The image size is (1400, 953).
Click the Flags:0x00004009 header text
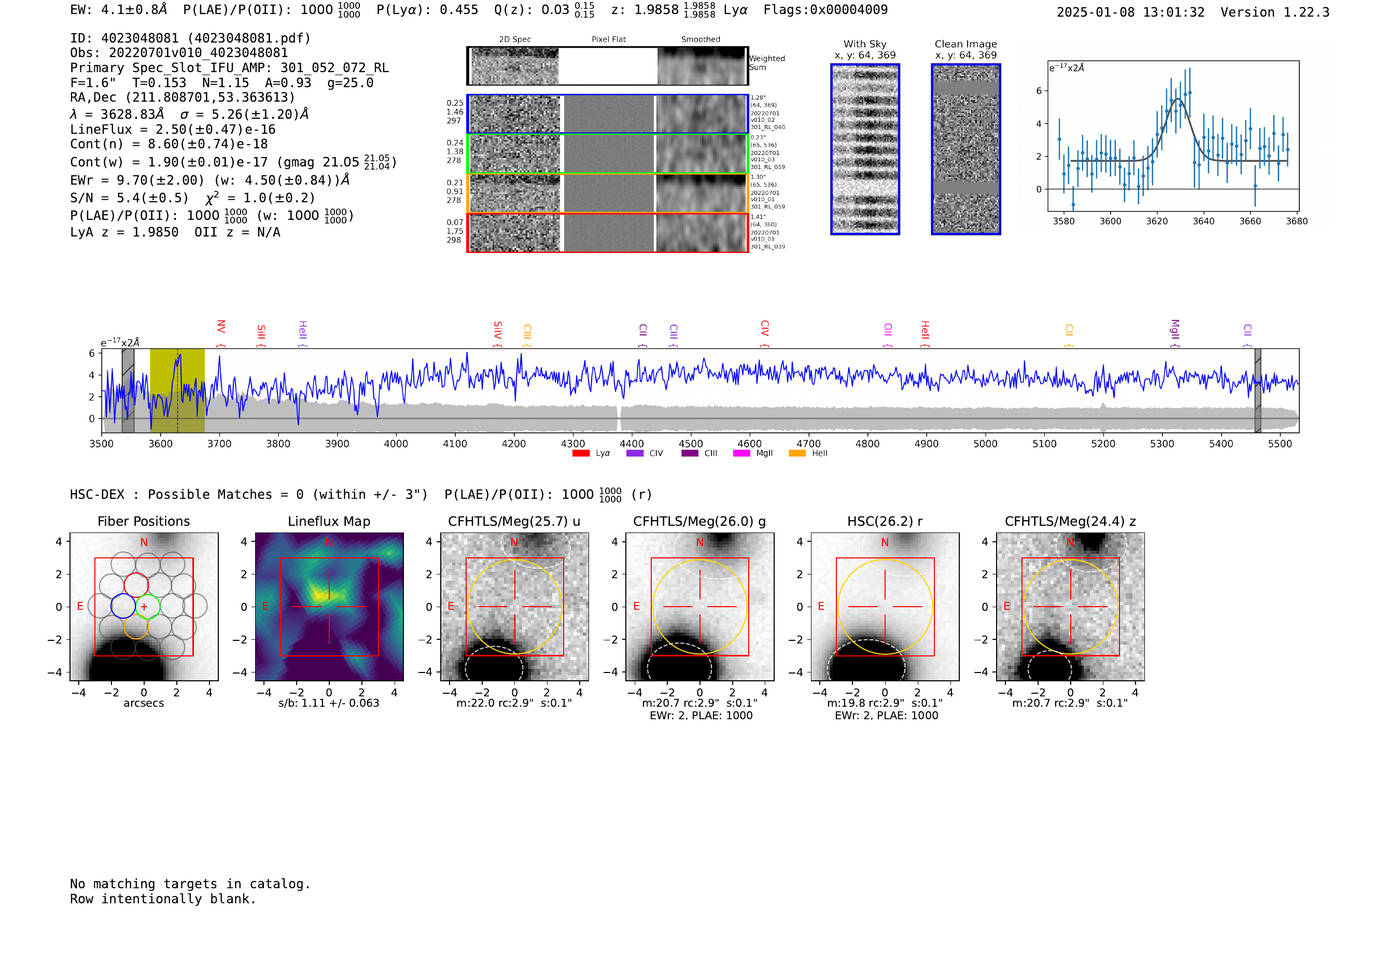[x=825, y=10]
